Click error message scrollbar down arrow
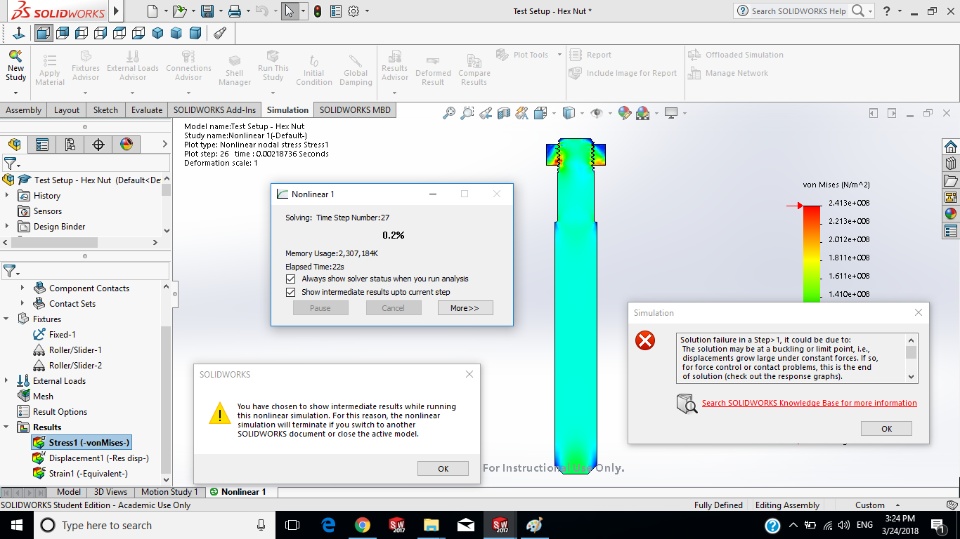Screen dimensions: 960x539 [911, 377]
